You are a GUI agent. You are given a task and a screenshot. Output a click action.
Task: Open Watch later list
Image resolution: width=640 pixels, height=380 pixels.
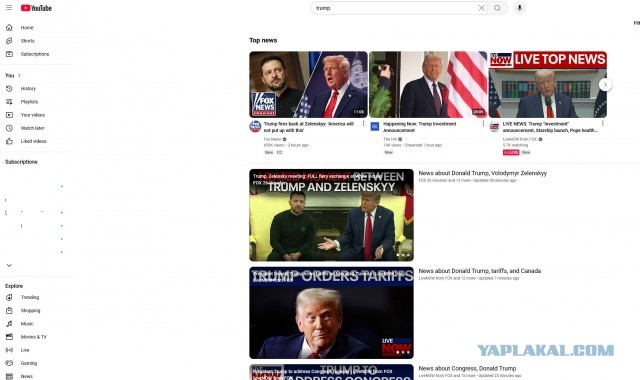click(x=32, y=128)
